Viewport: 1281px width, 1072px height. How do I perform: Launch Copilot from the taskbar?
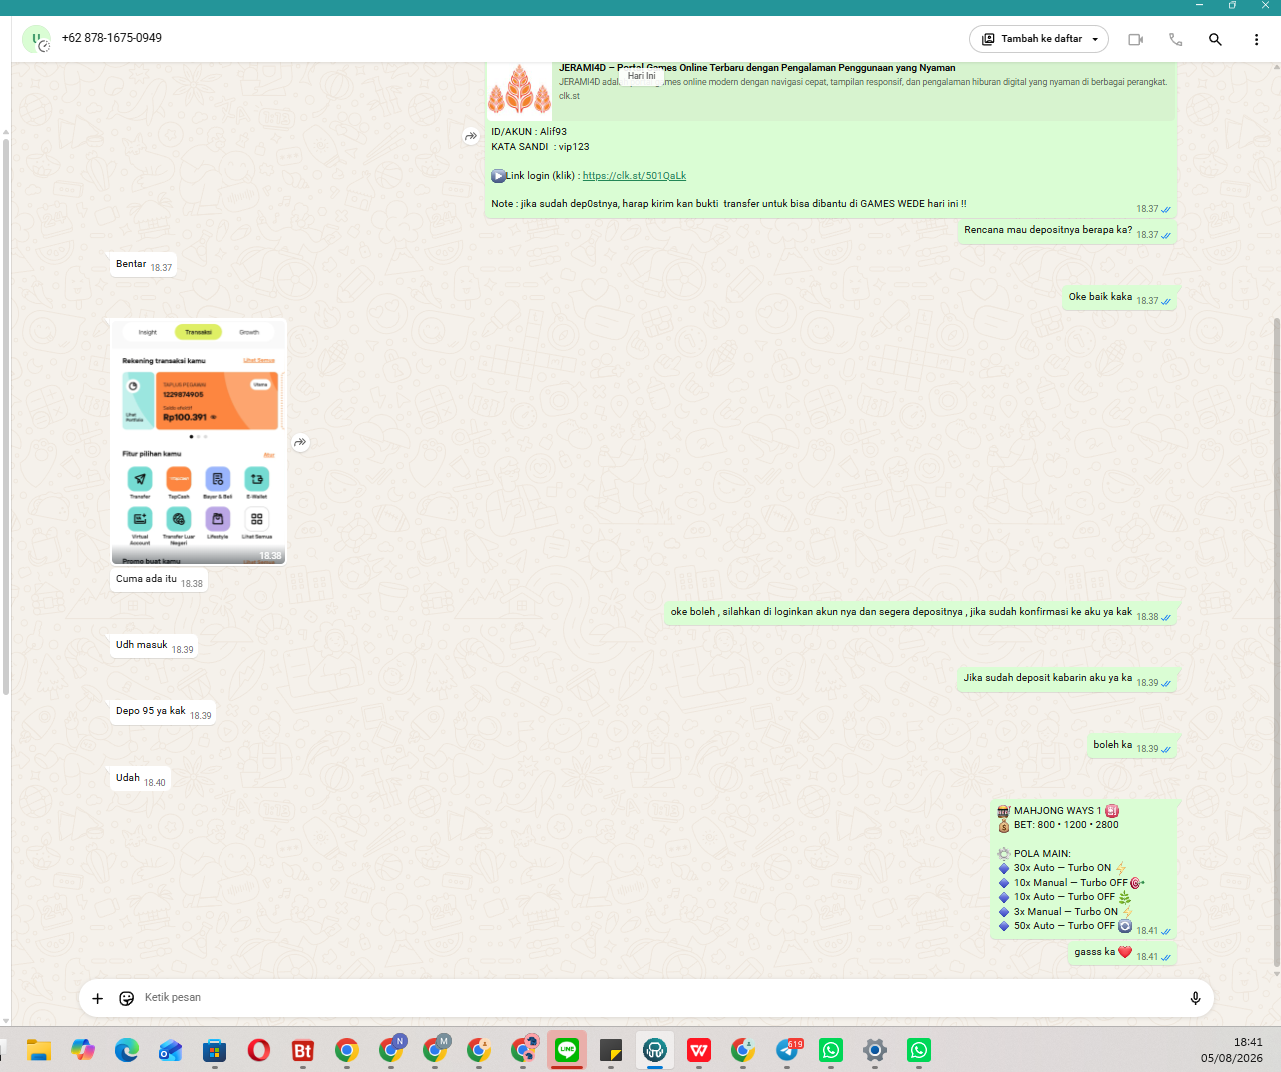click(83, 1050)
